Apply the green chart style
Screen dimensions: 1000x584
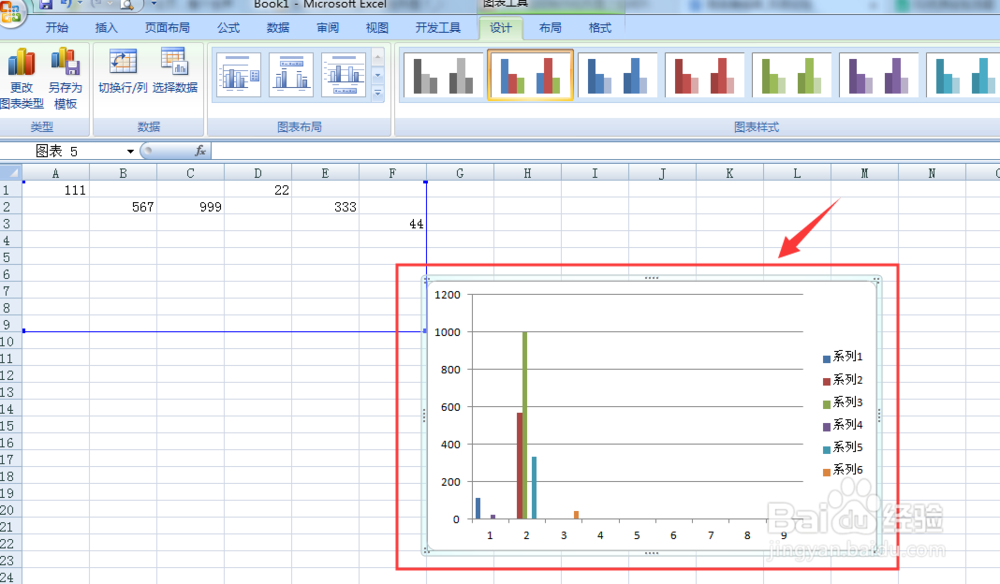(x=791, y=76)
